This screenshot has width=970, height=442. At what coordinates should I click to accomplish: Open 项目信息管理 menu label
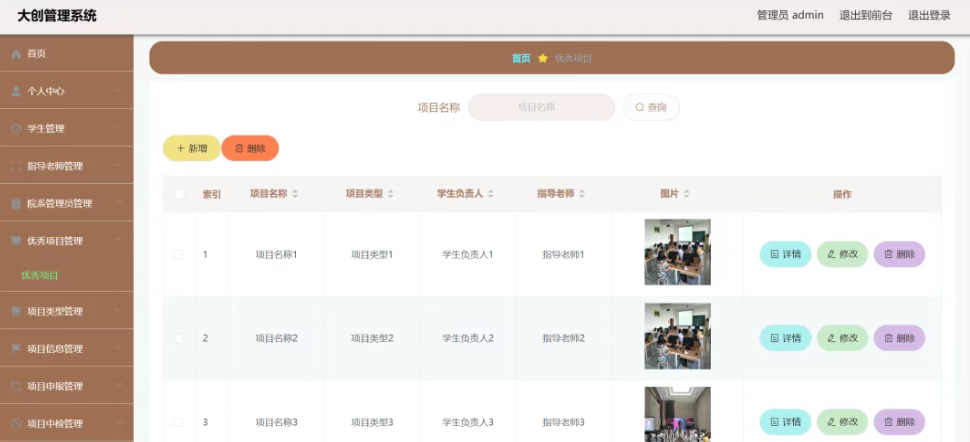[x=55, y=349]
